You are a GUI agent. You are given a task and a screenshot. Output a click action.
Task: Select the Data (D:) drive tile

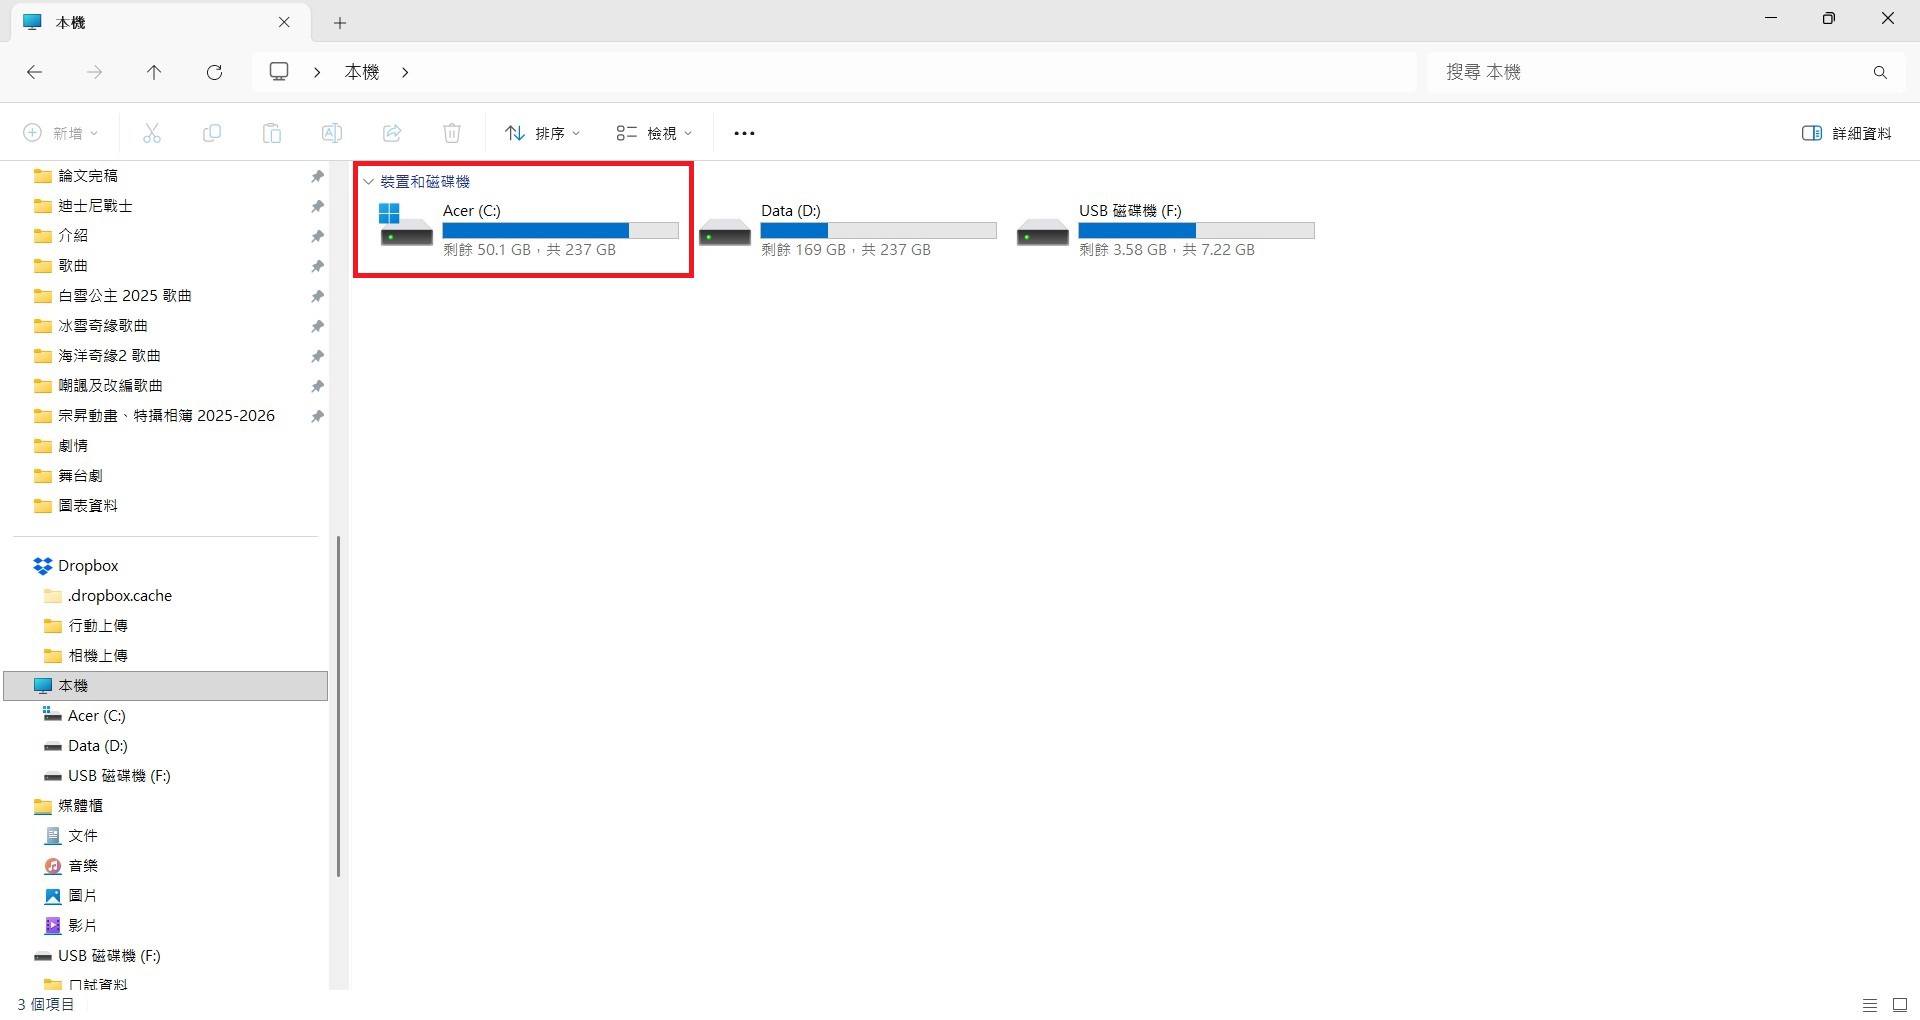coord(848,230)
